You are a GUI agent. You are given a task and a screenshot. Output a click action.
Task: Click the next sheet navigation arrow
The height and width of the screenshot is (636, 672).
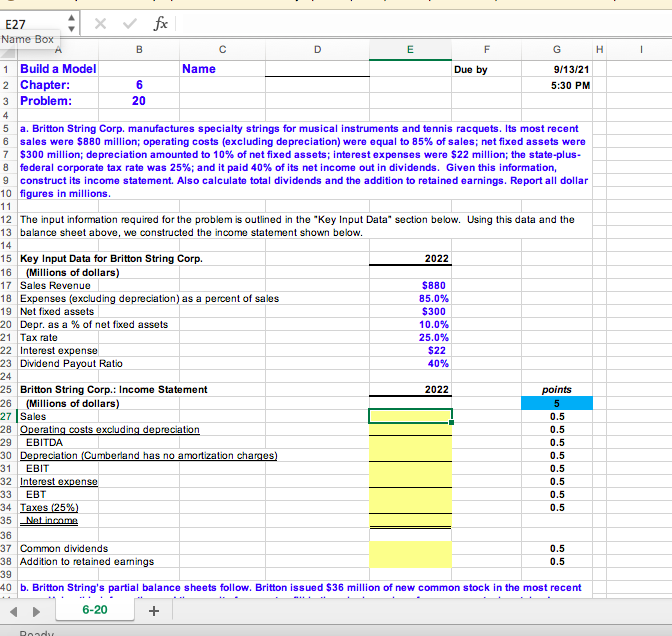pyautogui.click(x=36, y=612)
